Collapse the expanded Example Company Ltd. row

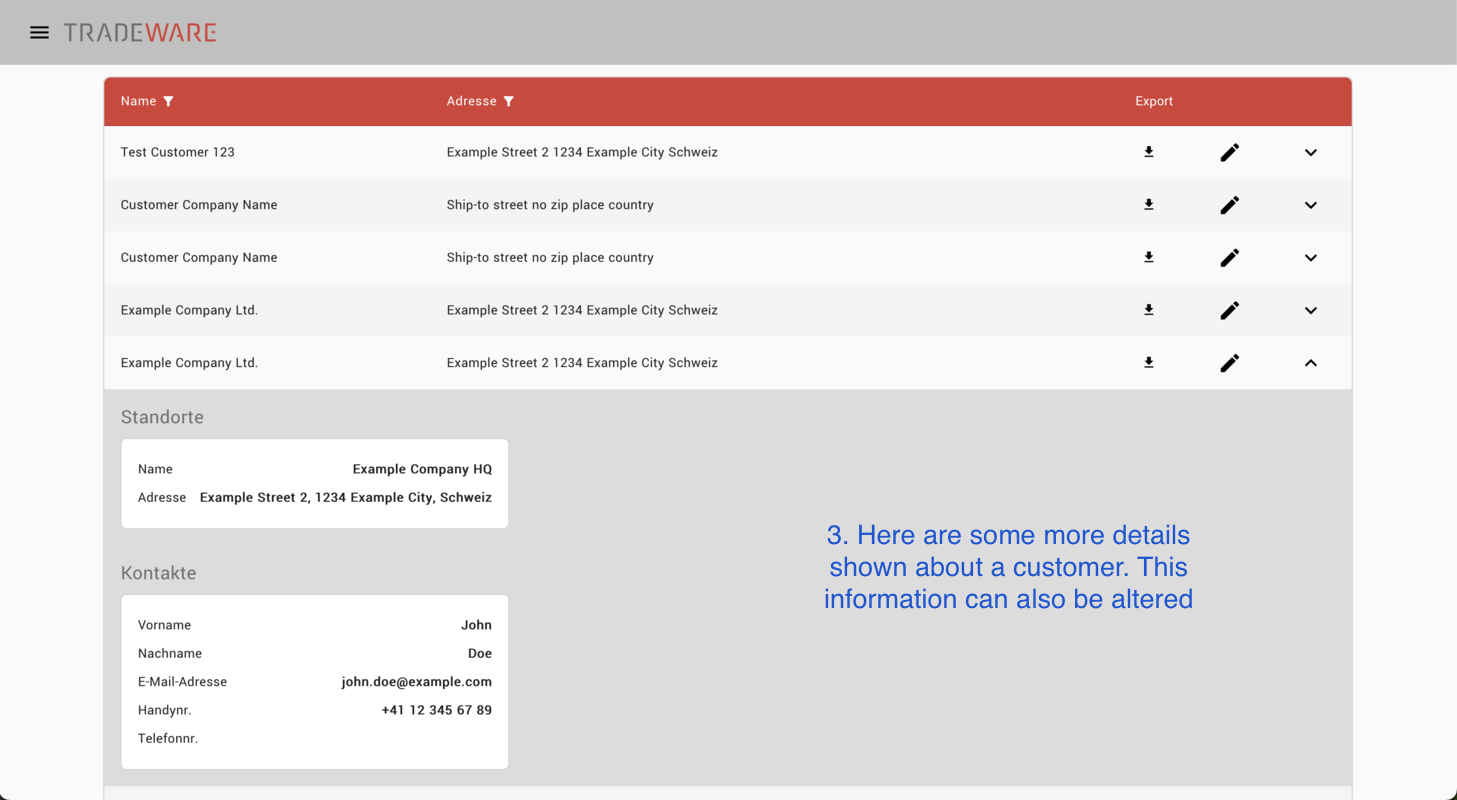point(1311,363)
